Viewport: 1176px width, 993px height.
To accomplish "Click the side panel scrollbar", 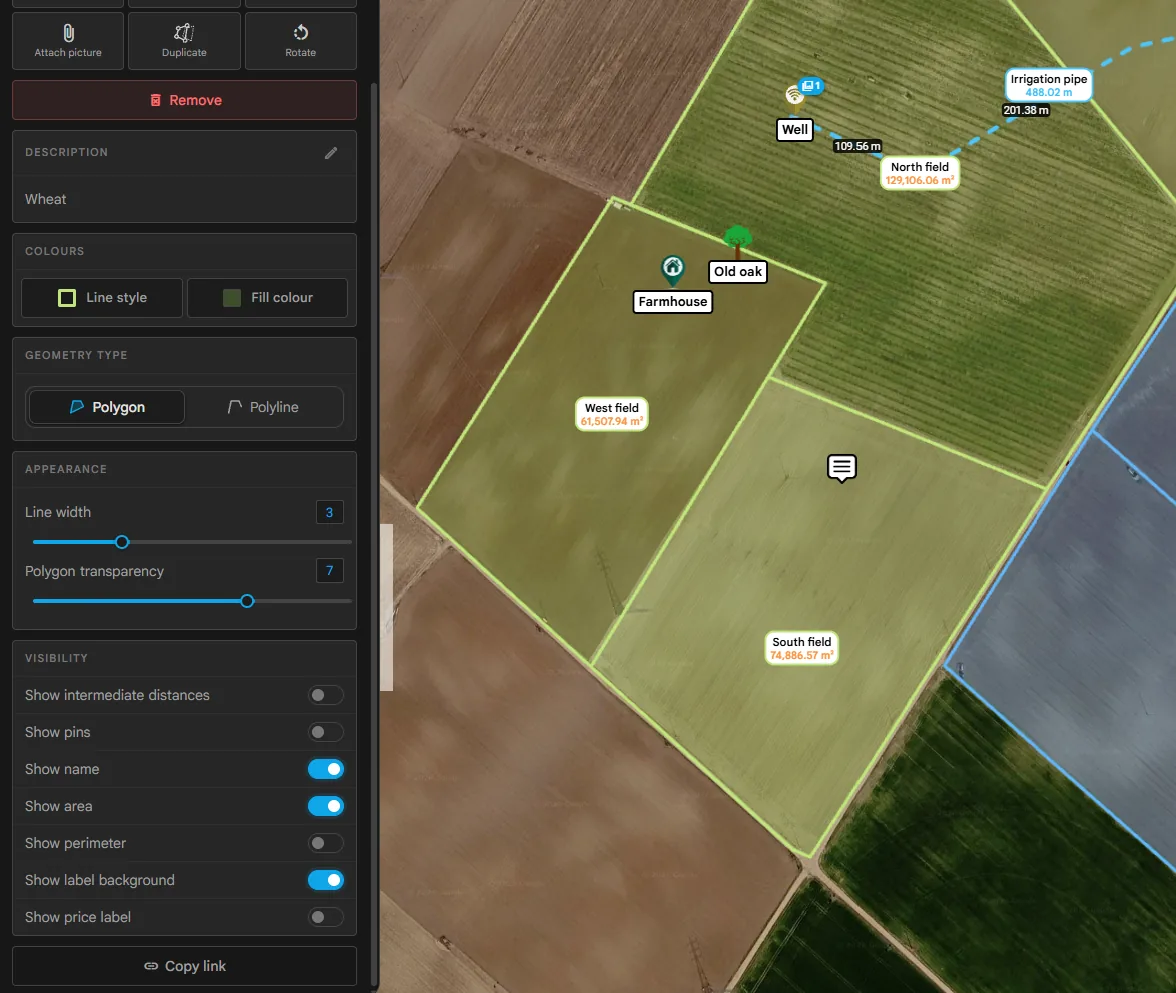I will (x=374, y=532).
